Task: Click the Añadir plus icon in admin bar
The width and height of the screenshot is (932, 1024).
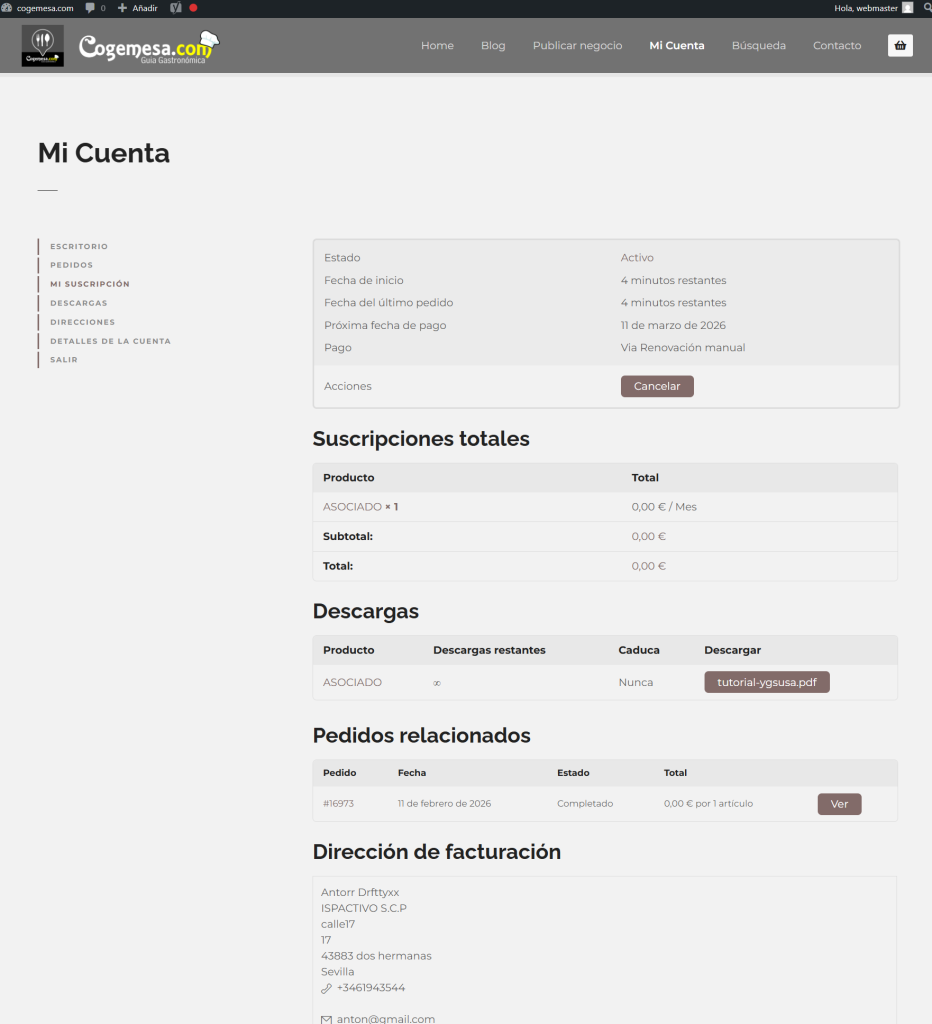Action: coord(122,8)
